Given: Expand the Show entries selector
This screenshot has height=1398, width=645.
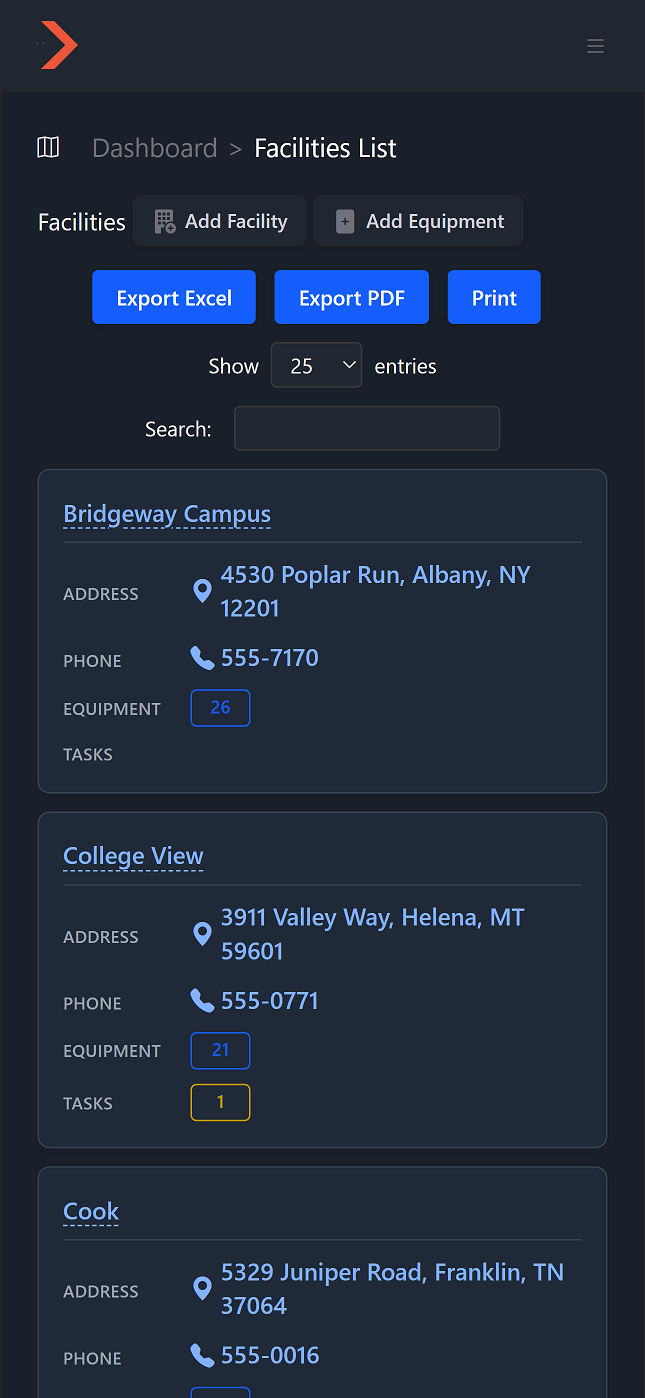Looking at the screenshot, I should (316, 365).
